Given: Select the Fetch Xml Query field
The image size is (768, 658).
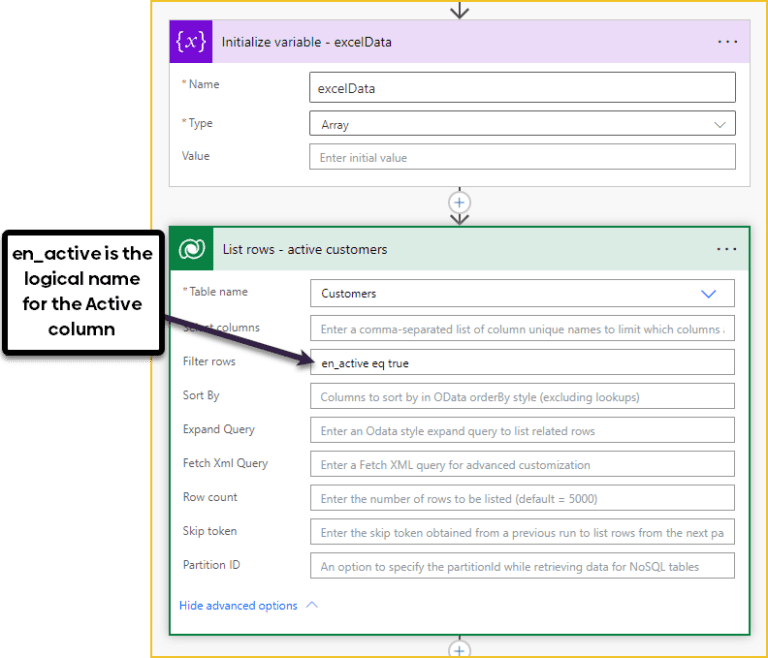Looking at the screenshot, I should pyautogui.click(x=522, y=465).
